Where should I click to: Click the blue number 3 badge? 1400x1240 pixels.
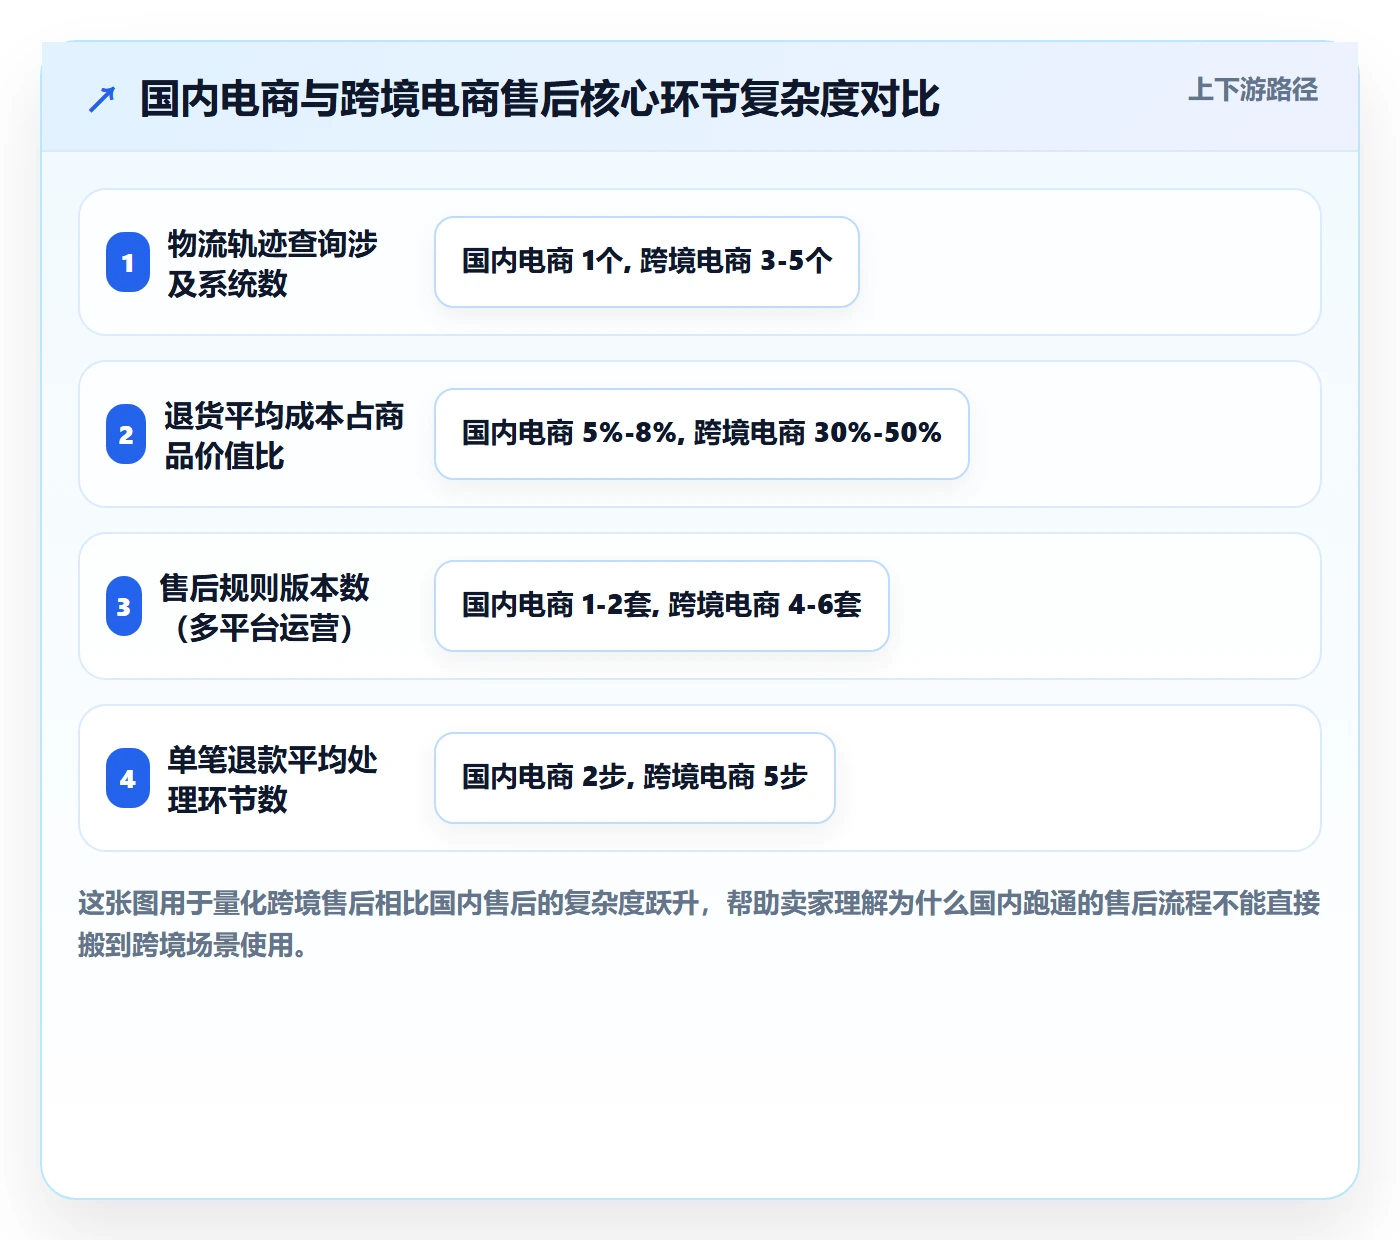124,606
